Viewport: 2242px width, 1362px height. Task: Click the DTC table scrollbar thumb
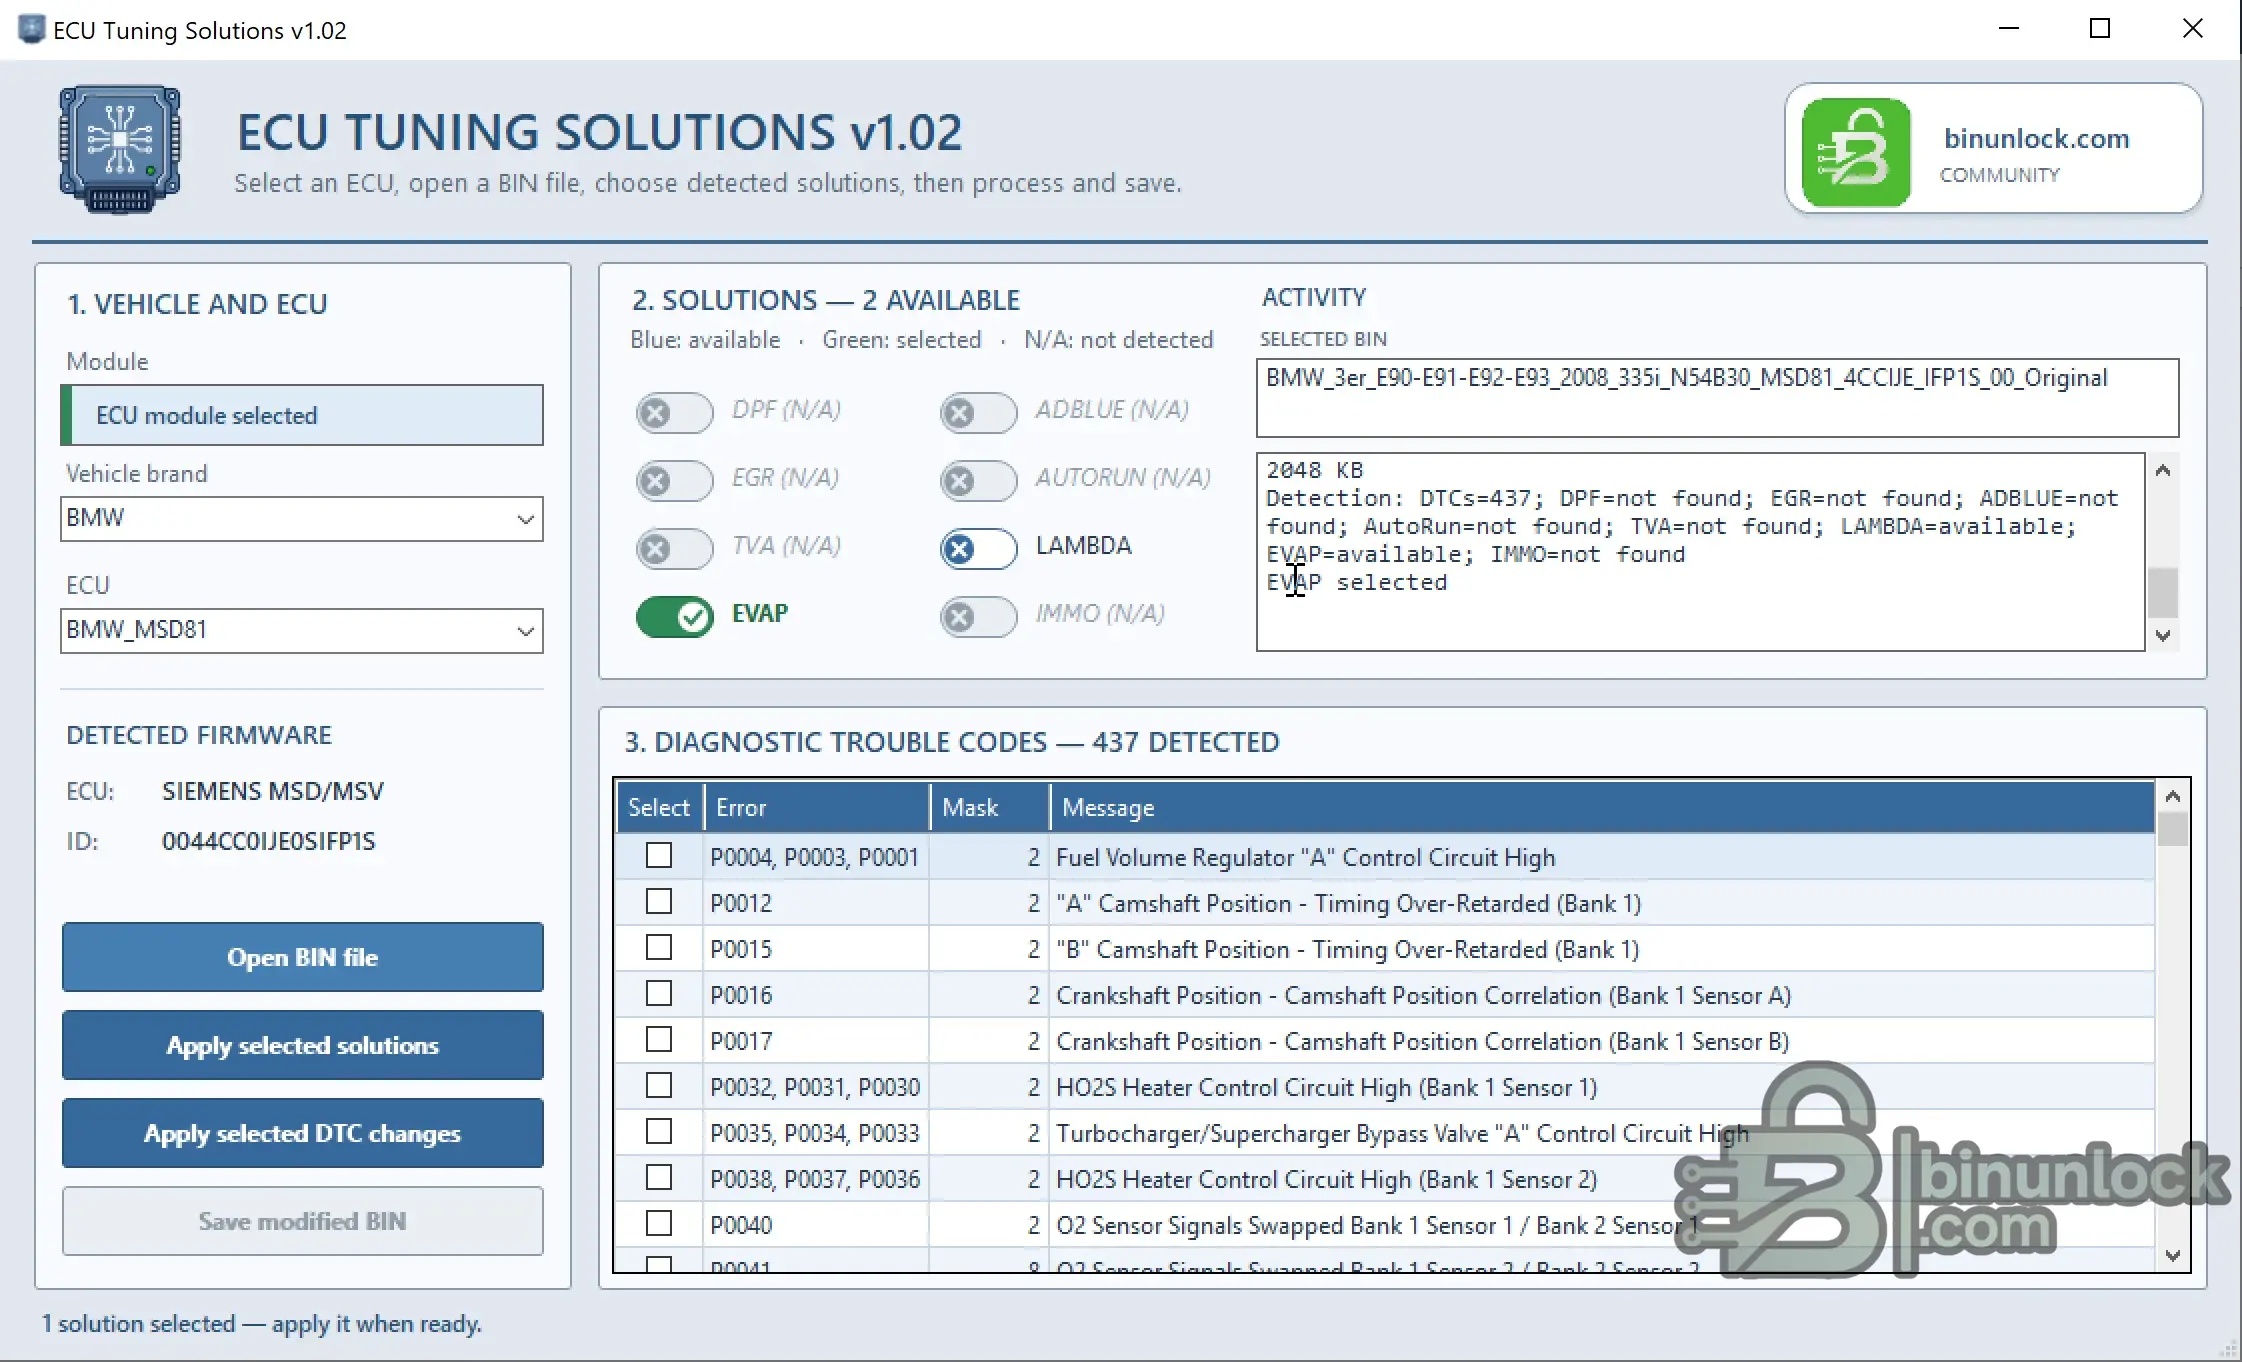click(2172, 830)
